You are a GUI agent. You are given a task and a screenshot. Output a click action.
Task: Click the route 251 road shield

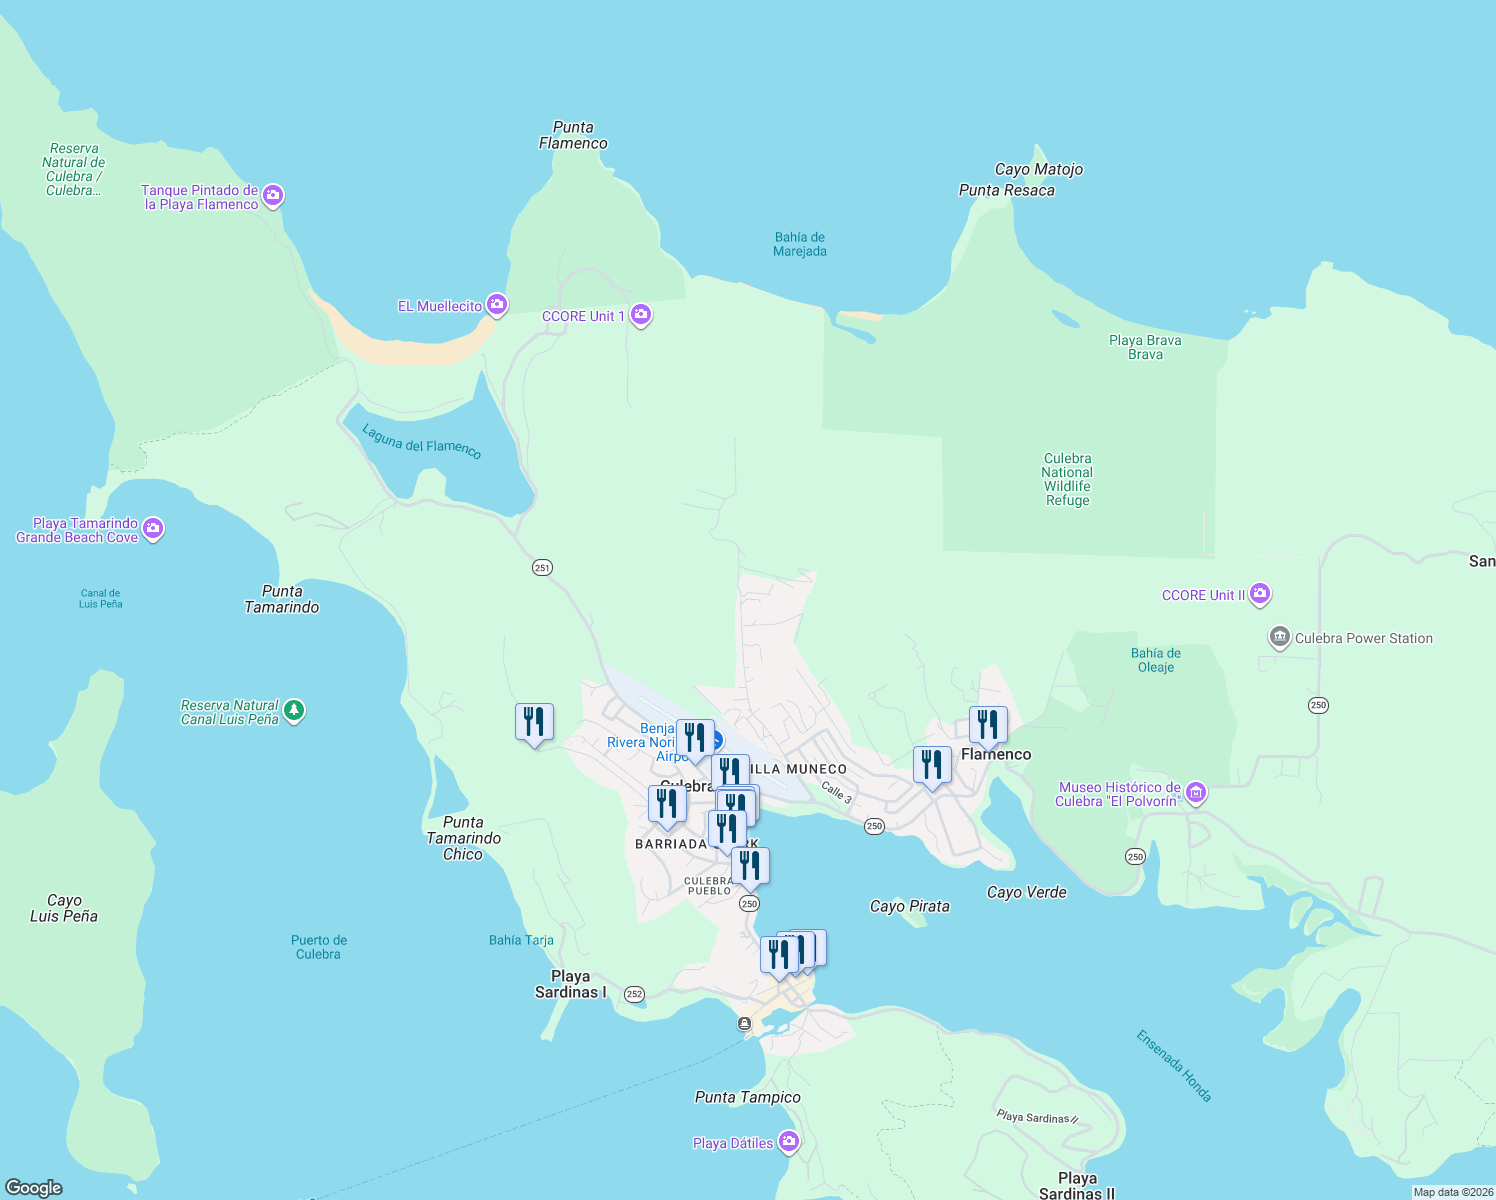click(541, 567)
